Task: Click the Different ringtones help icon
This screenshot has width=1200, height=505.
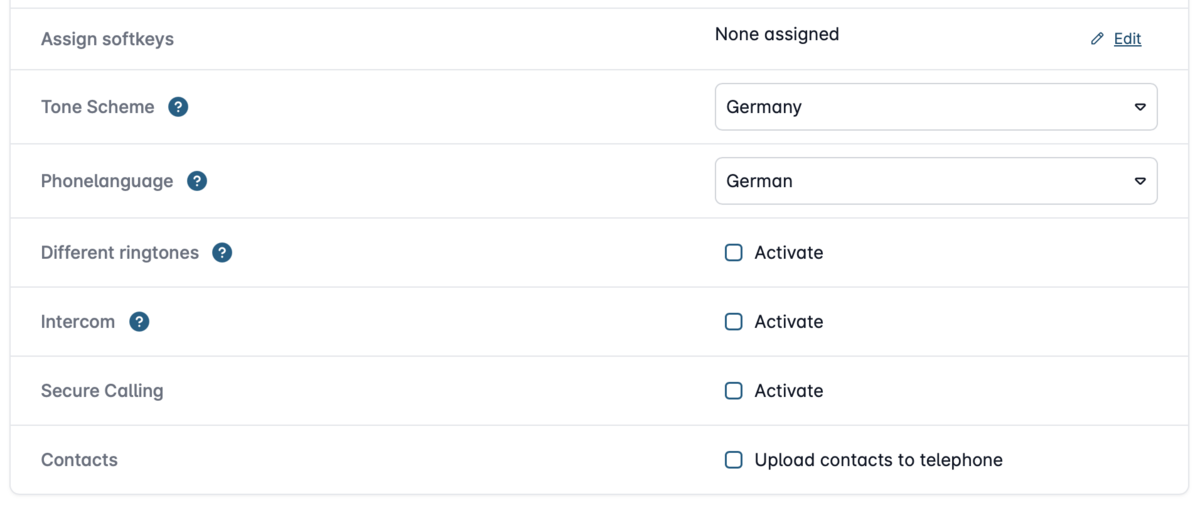Action: 222,253
